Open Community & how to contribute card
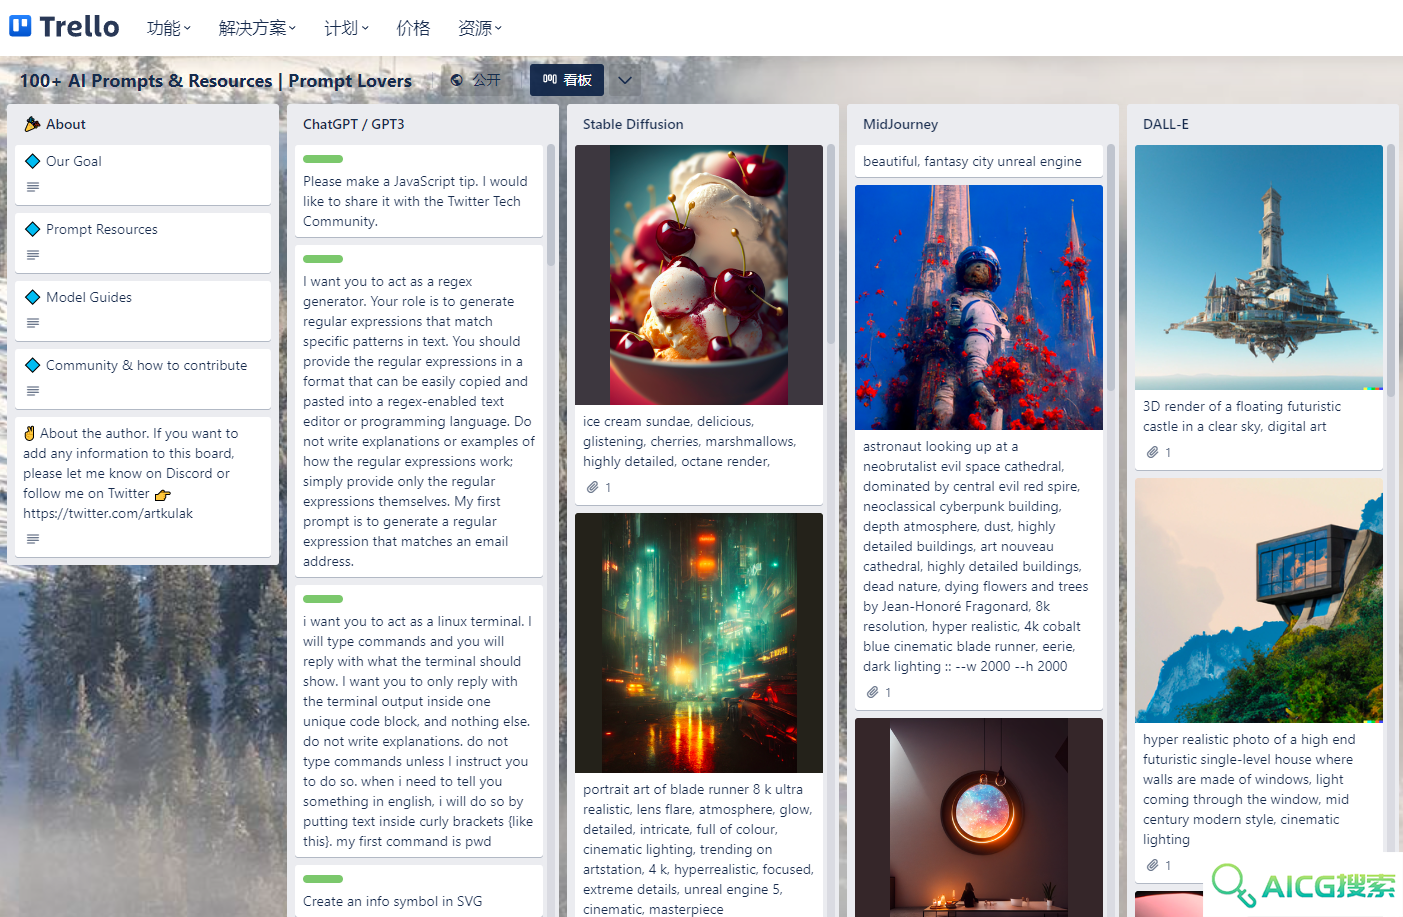Image resolution: width=1403 pixels, height=917 pixels. (143, 379)
